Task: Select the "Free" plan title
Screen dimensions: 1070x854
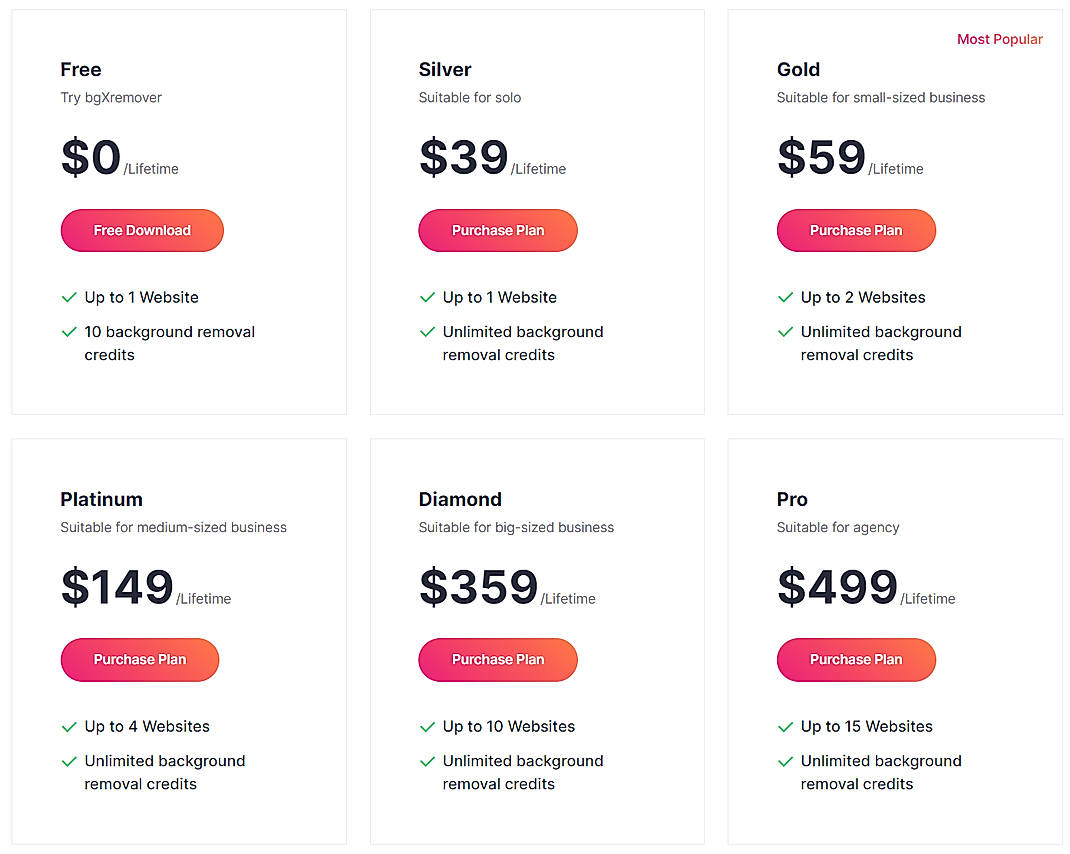Action: (x=80, y=69)
